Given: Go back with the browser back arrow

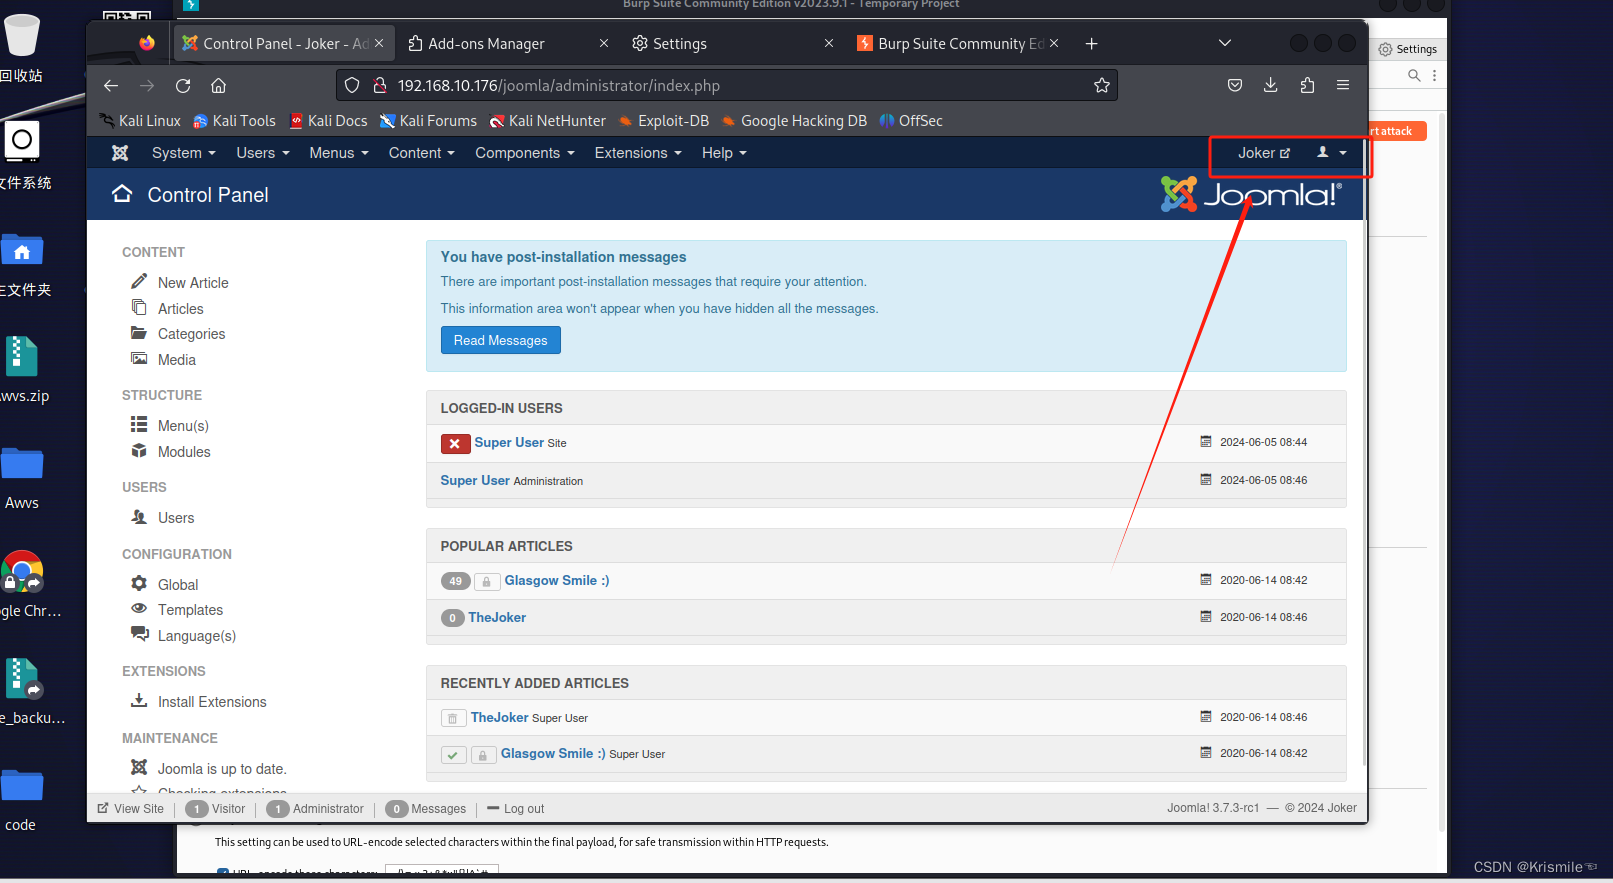Looking at the screenshot, I should click(111, 86).
